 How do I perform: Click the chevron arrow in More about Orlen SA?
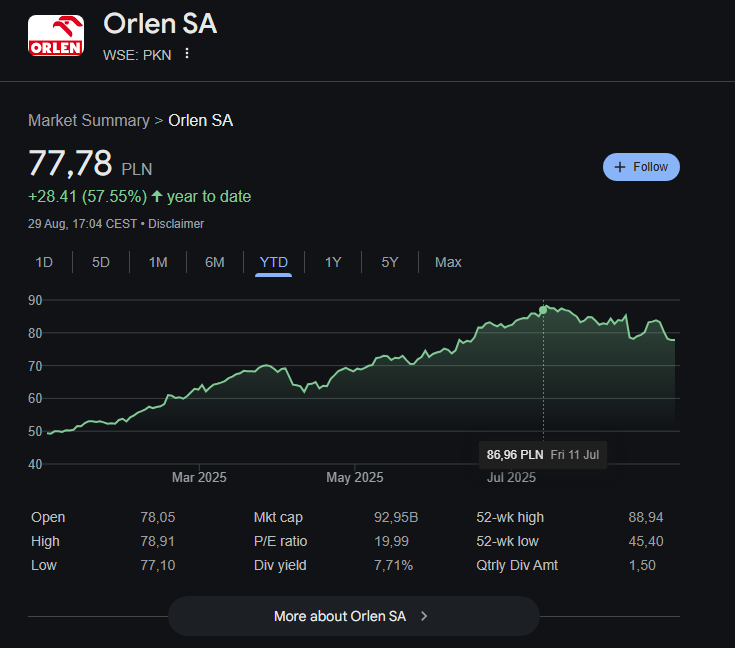coord(424,616)
